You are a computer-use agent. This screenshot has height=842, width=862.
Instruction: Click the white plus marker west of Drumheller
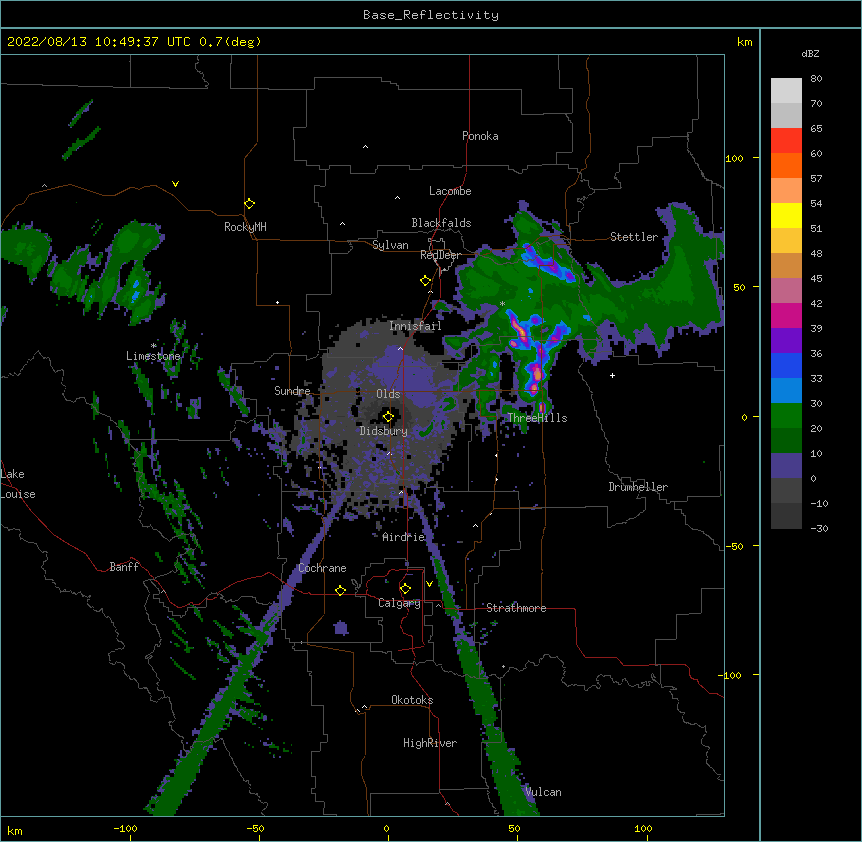(612, 375)
